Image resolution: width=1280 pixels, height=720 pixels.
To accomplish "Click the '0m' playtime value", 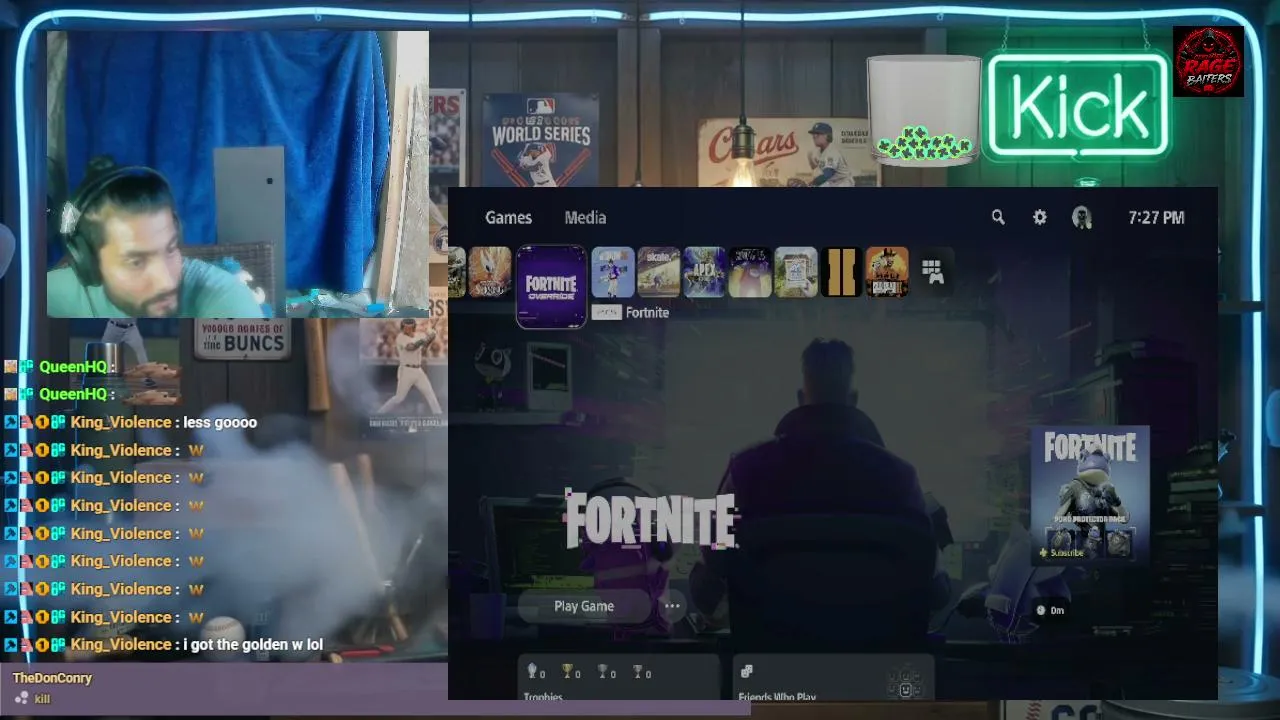I will point(1058,610).
